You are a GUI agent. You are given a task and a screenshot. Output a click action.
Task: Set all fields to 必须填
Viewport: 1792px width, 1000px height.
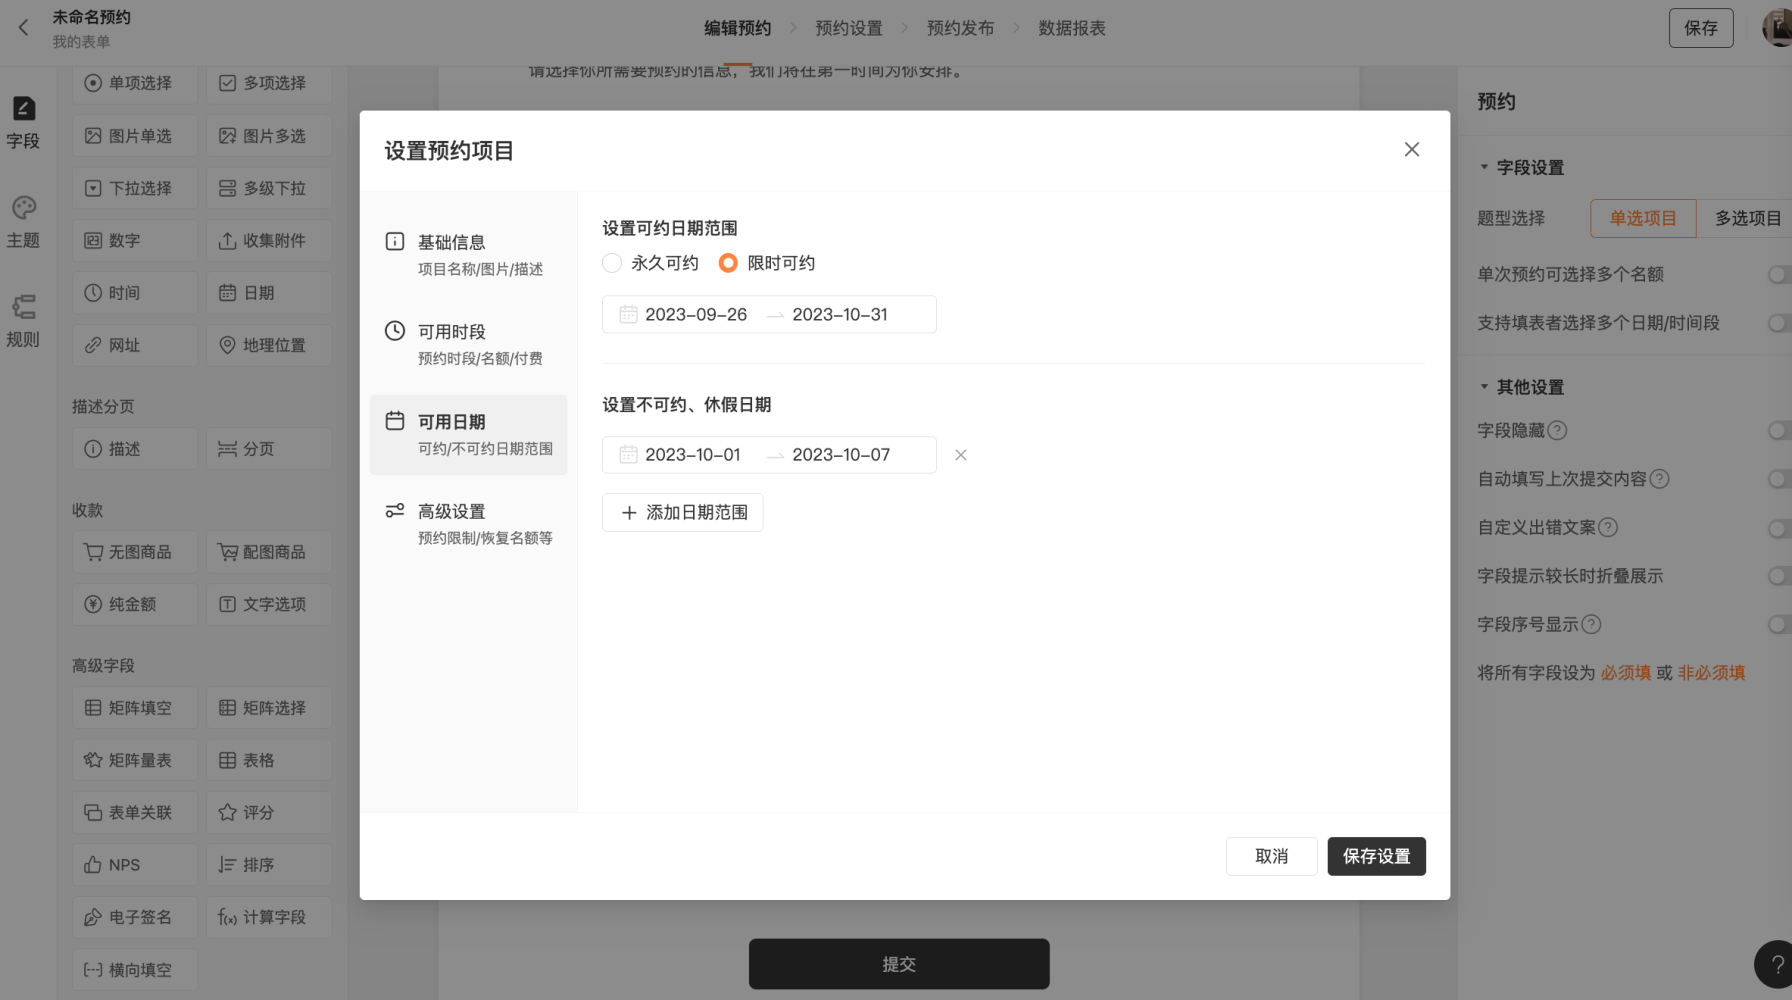tap(1626, 673)
